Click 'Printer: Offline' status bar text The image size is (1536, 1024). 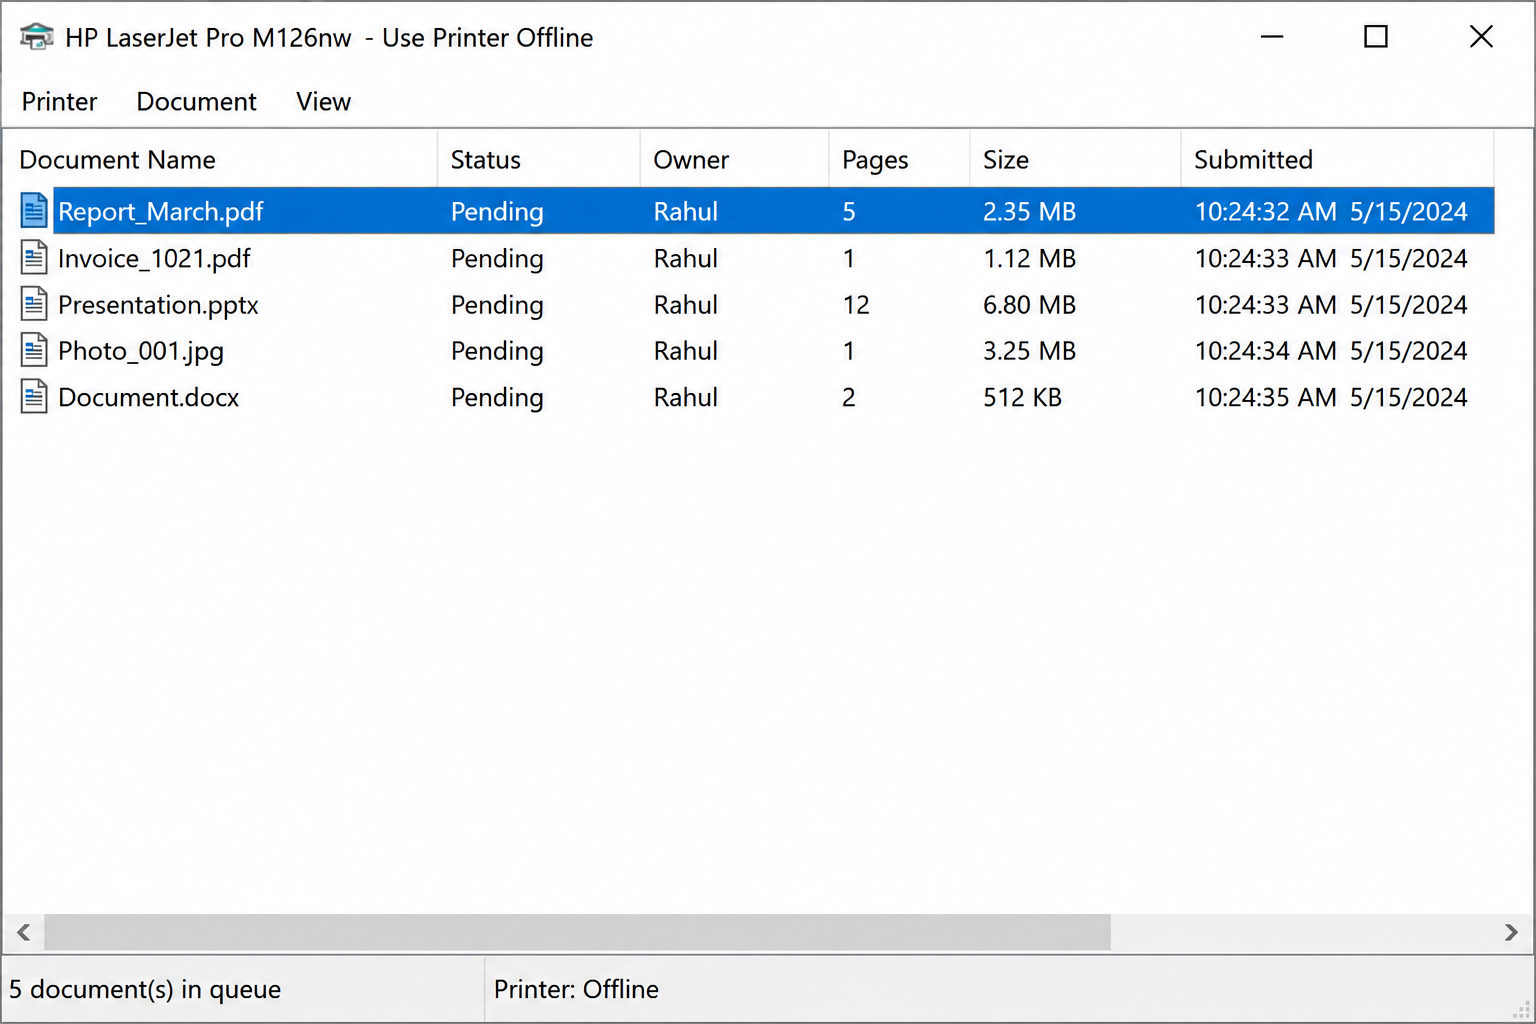(576, 989)
